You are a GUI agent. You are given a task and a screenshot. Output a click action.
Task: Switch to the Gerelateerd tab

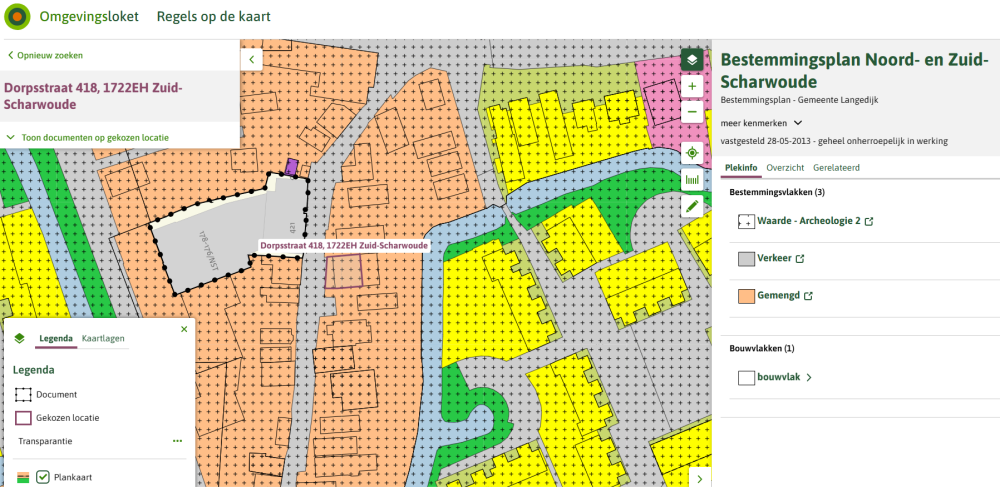point(837,167)
